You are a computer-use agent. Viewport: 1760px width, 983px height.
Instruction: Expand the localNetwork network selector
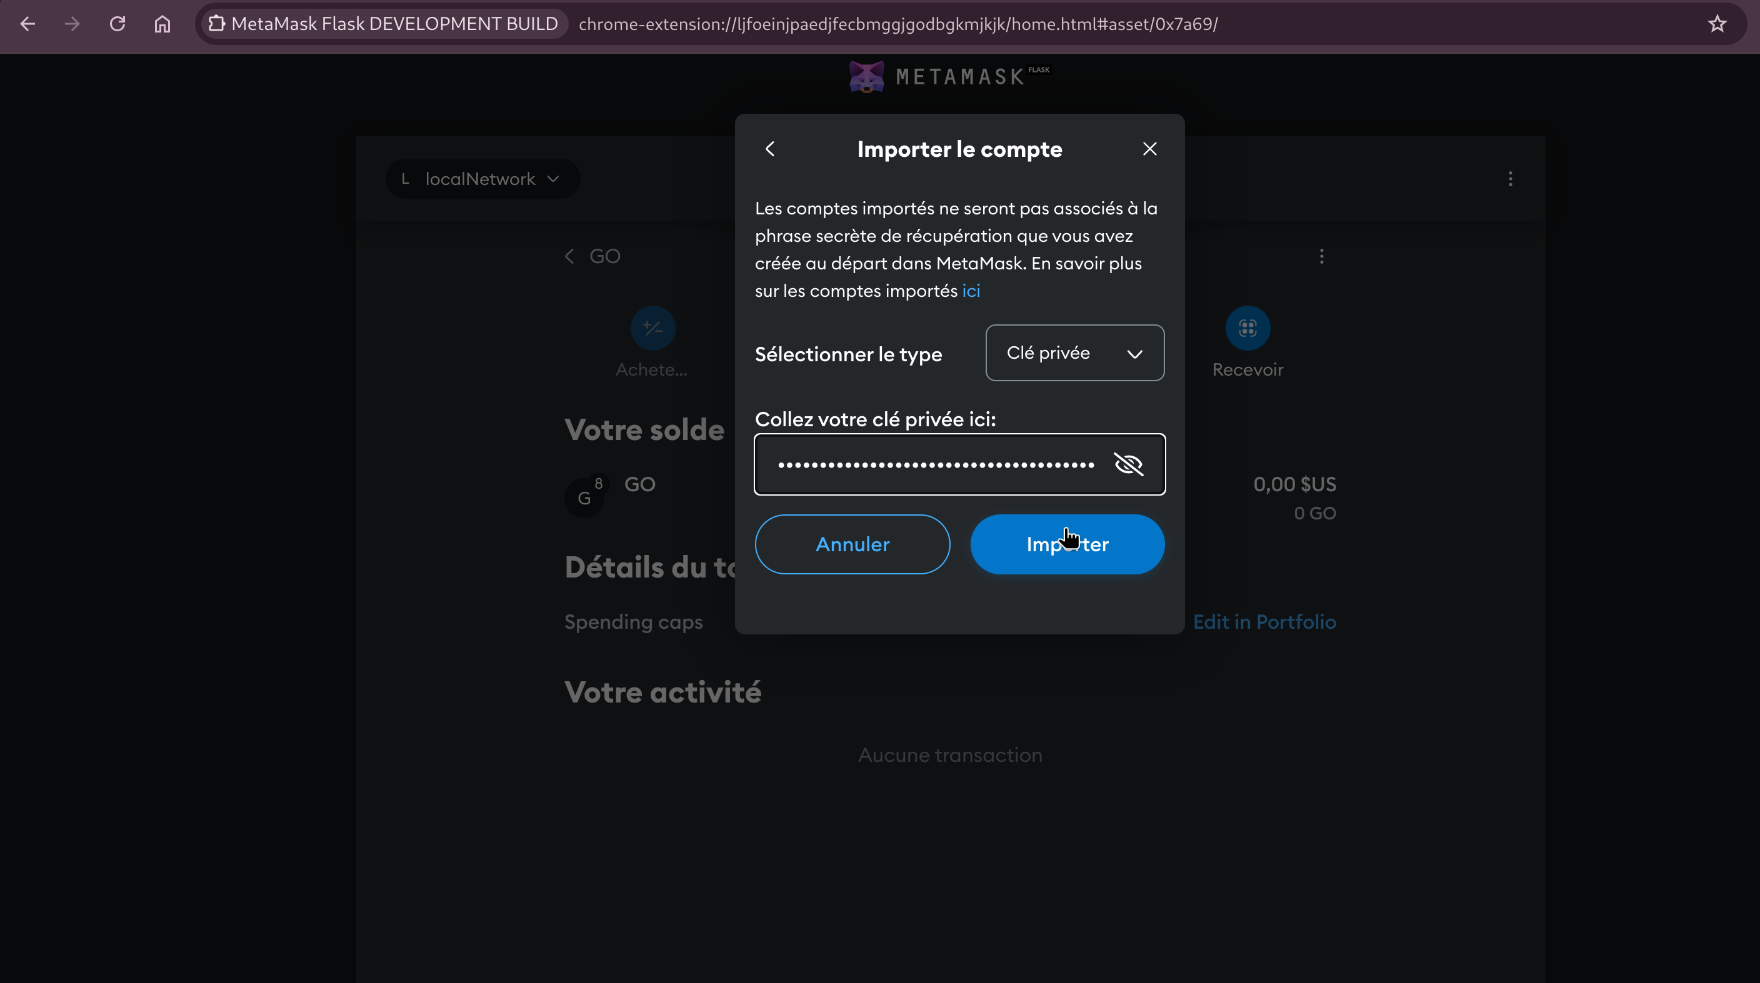(482, 179)
